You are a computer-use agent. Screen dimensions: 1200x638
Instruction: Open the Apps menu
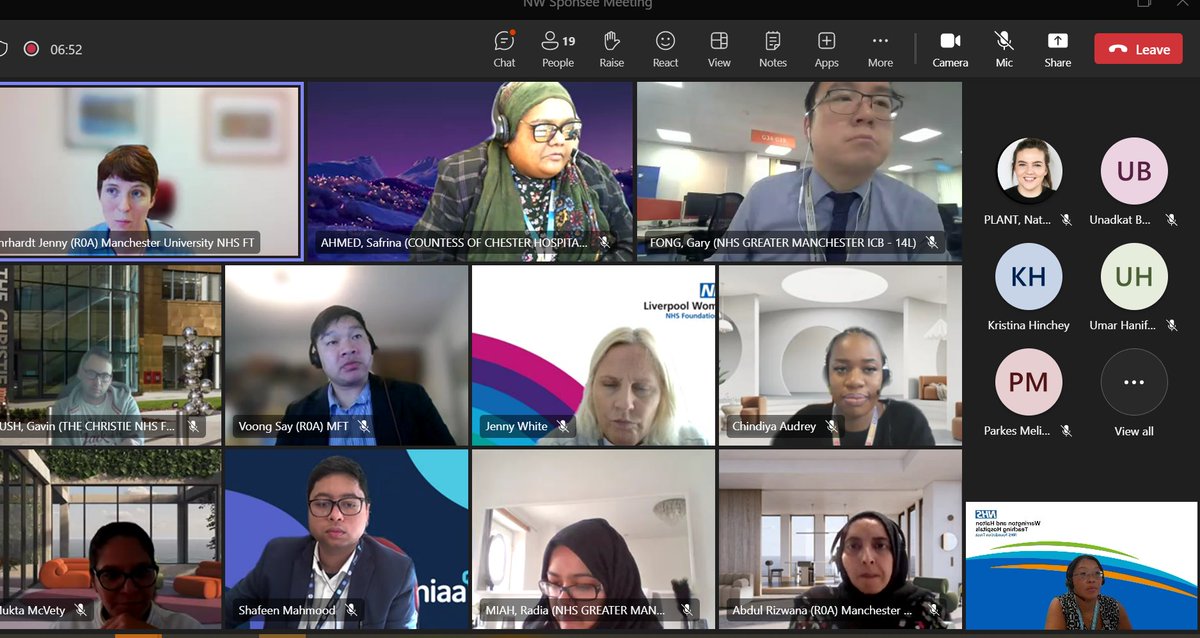[826, 48]
